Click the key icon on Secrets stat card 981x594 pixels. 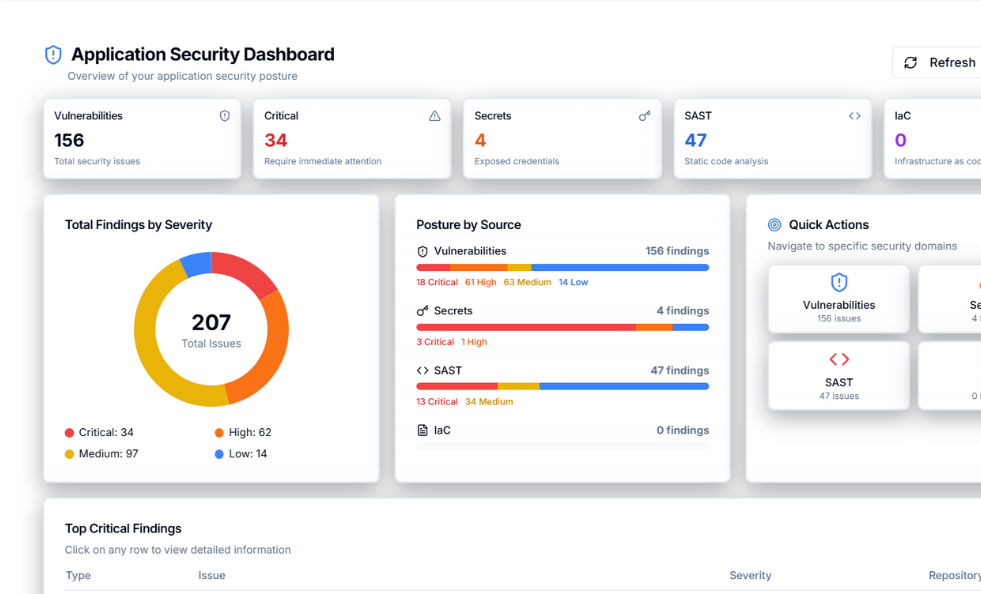645,116
